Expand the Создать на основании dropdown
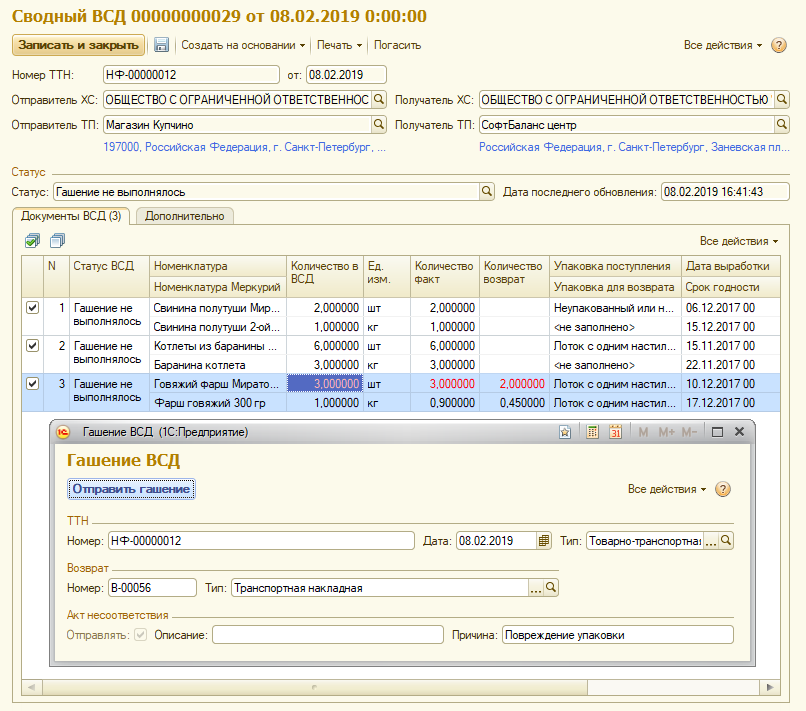This screenshot has width=806, height=711. tap(243, 45)
